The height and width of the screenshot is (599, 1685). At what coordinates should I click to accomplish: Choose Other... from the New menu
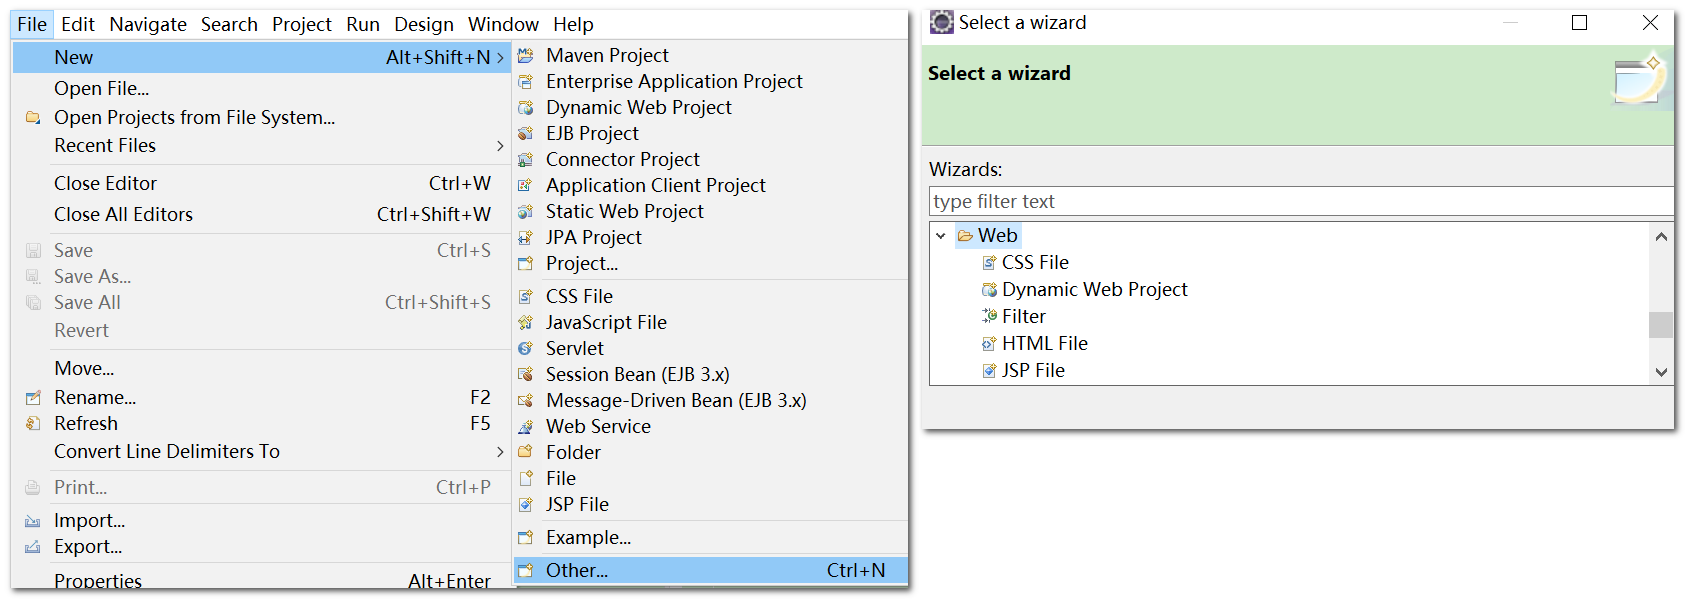point(576,570)
